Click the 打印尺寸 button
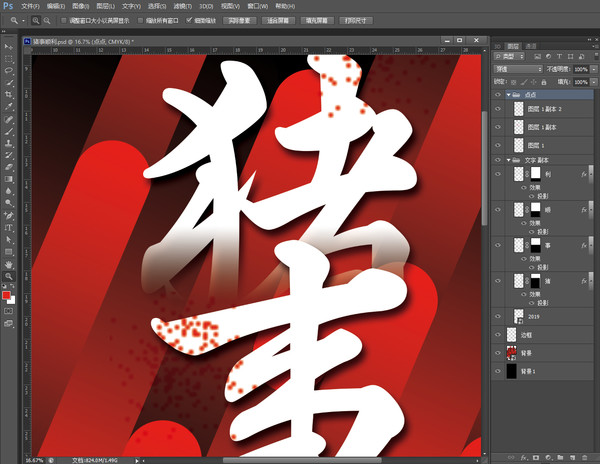 click(356, 21)
